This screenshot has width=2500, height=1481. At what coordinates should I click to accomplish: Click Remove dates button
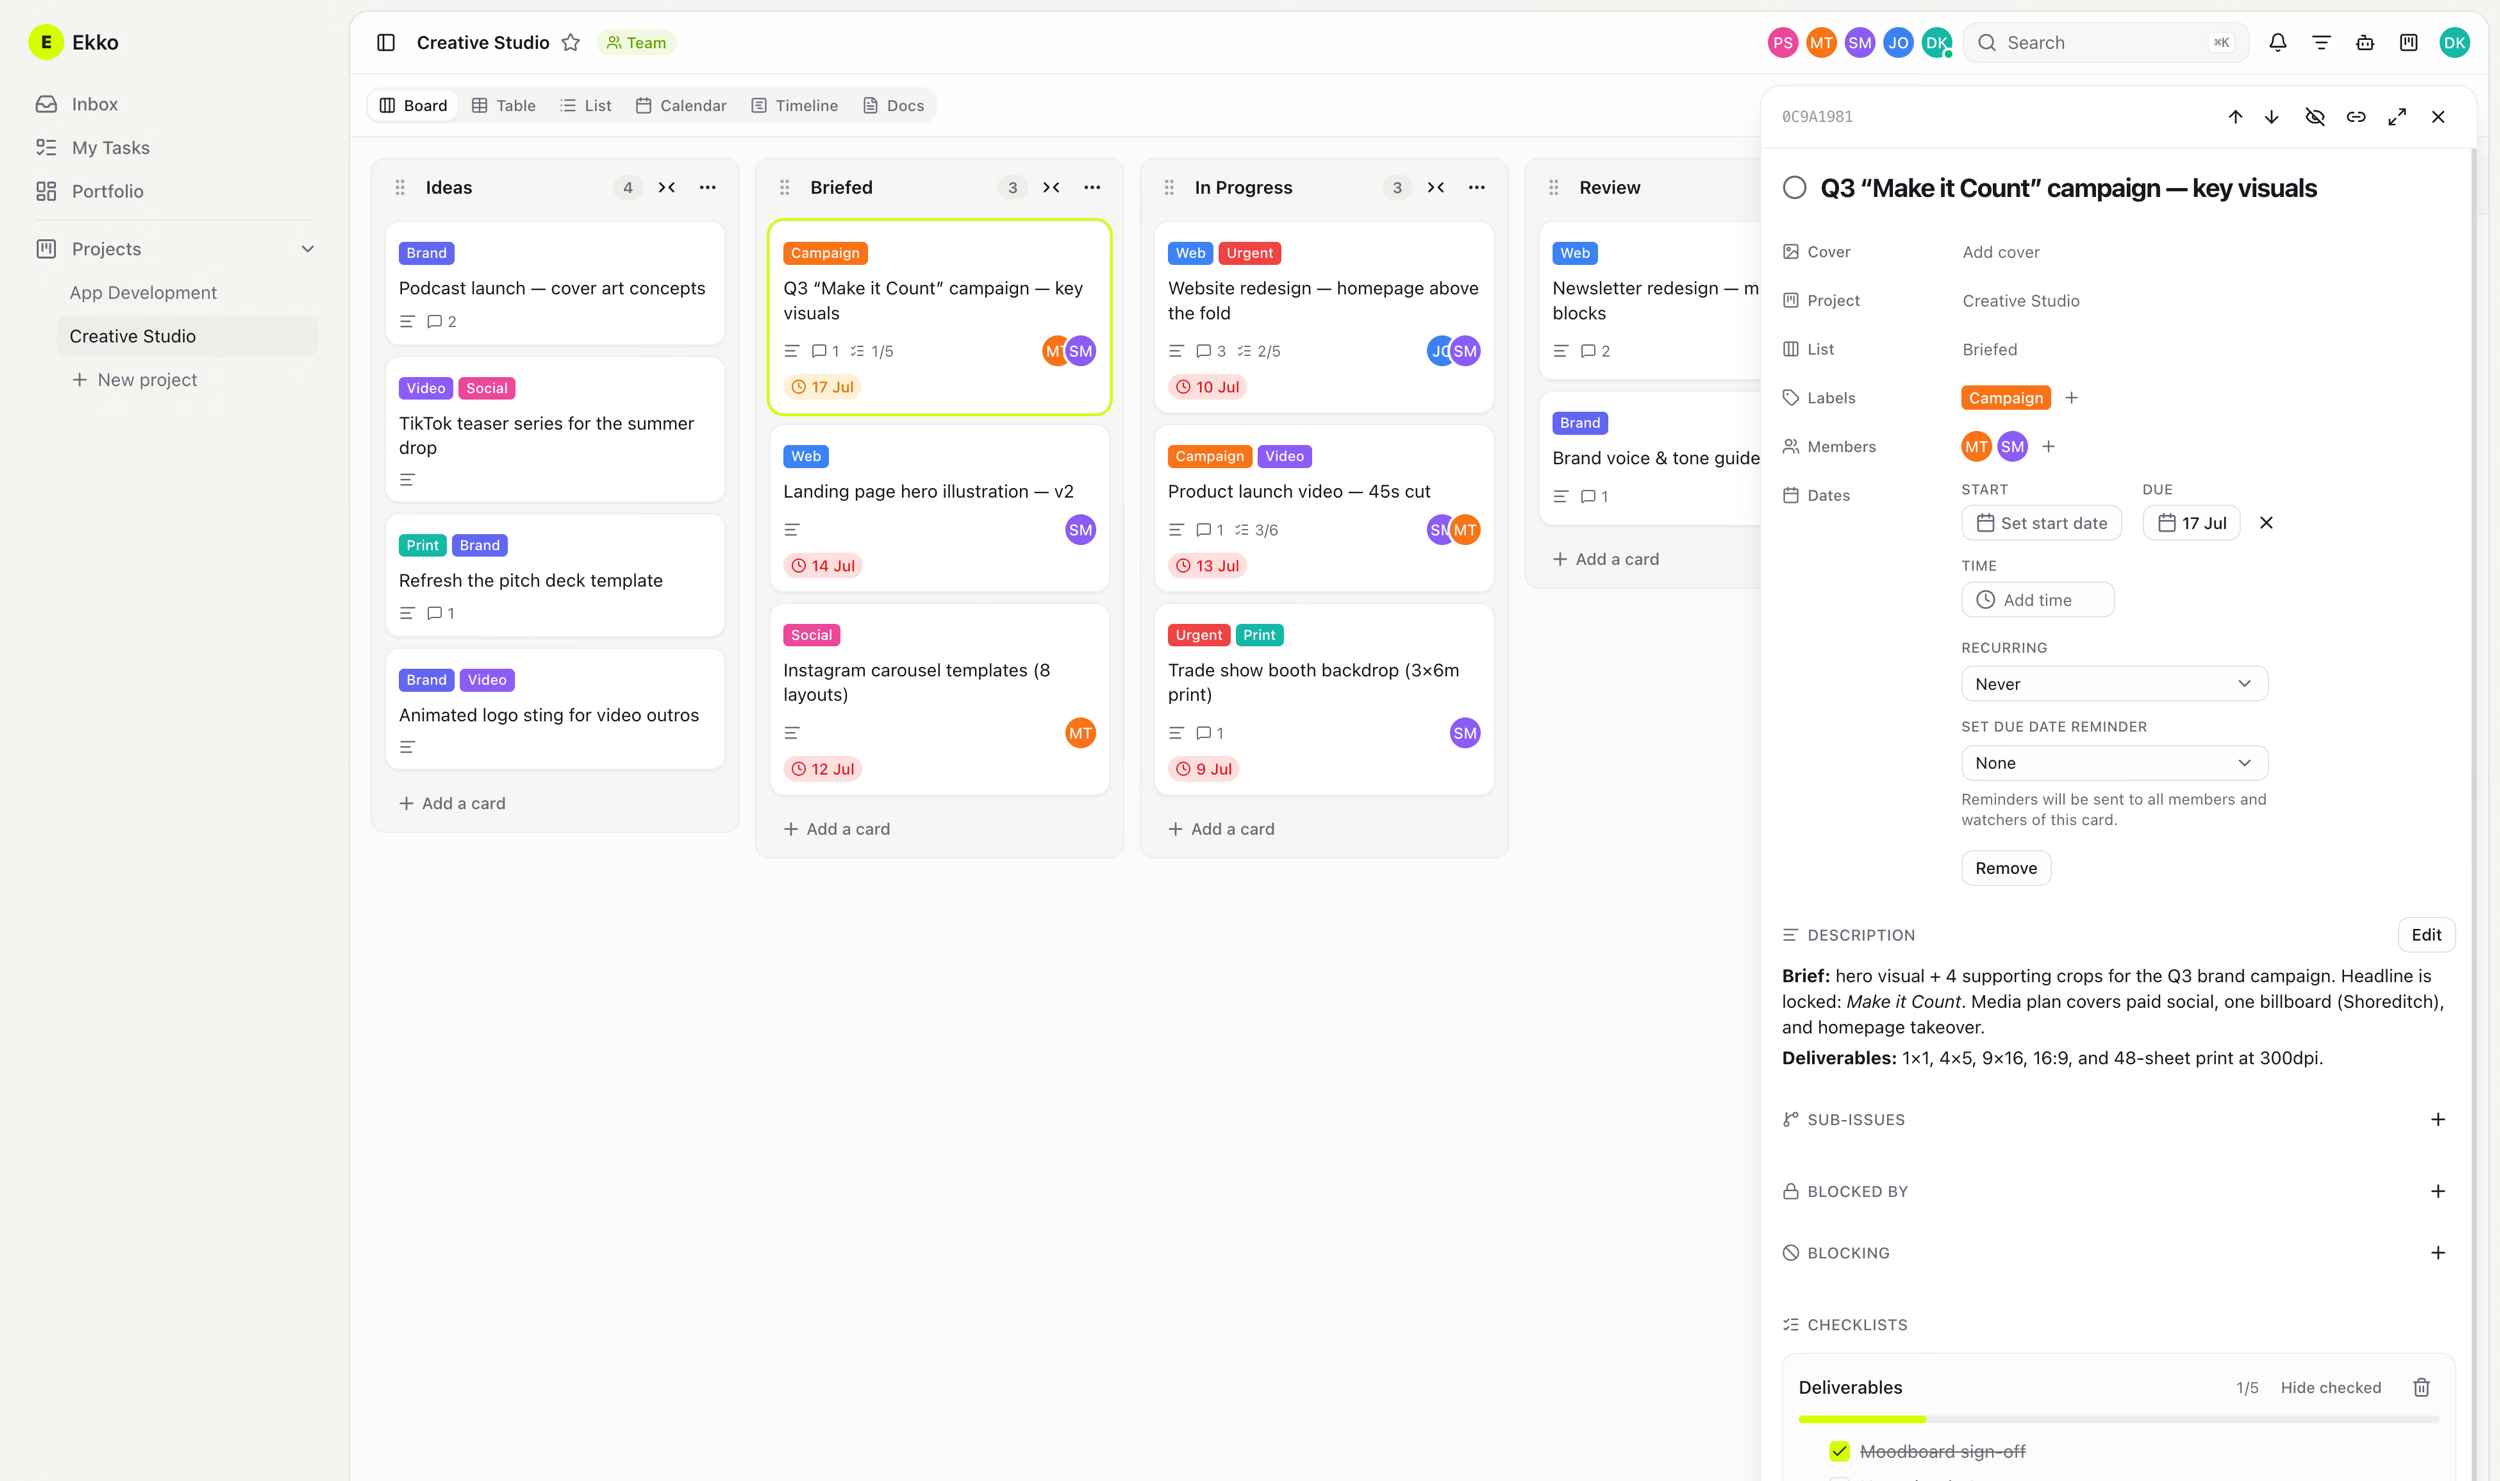[x=2005, y=868]
